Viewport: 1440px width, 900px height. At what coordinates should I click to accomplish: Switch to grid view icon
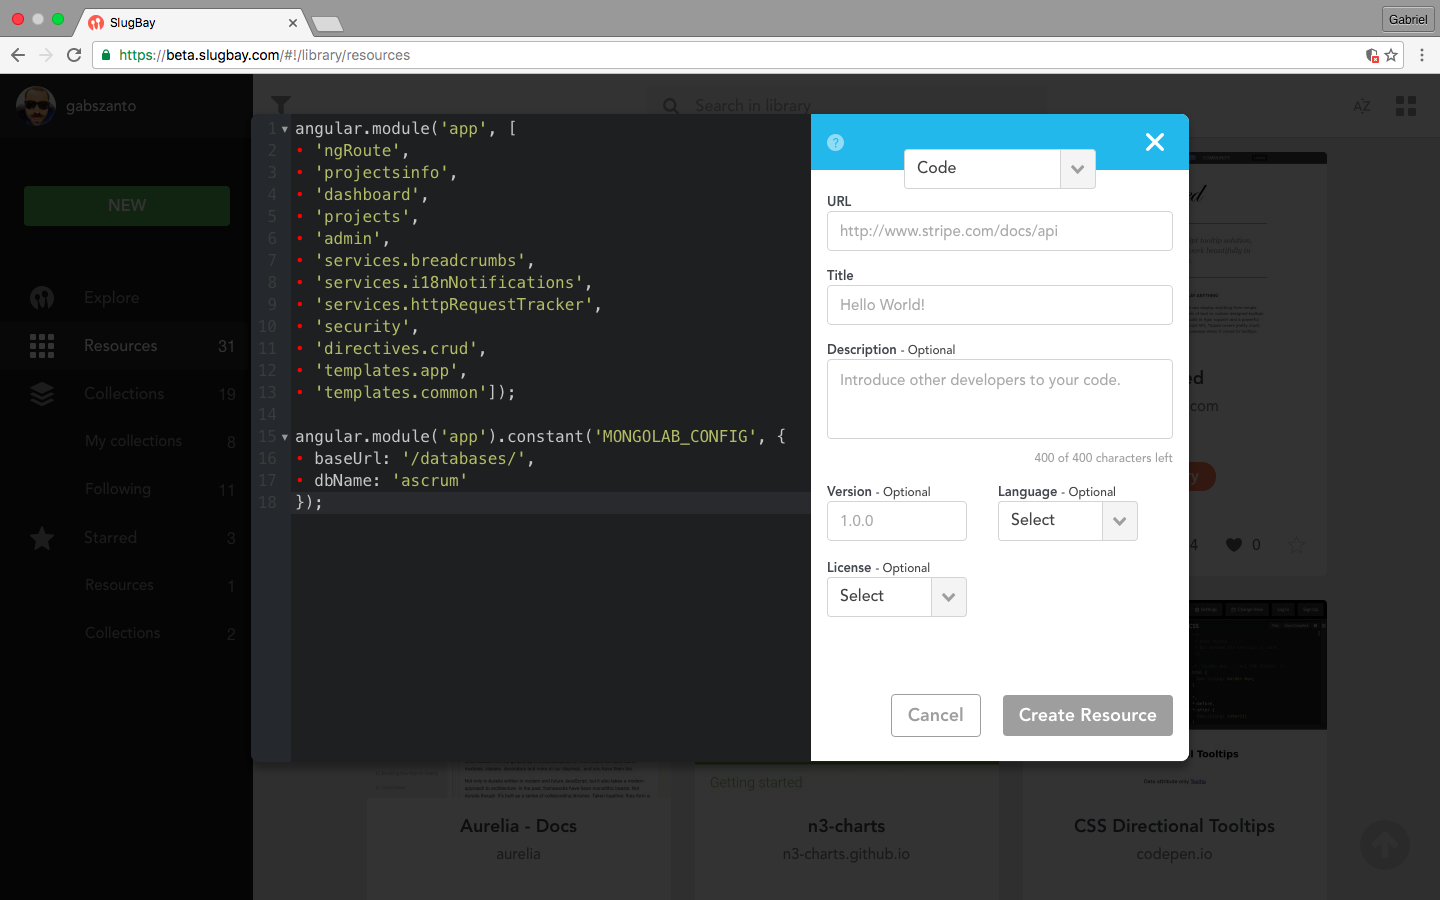tap(1406, 106)
